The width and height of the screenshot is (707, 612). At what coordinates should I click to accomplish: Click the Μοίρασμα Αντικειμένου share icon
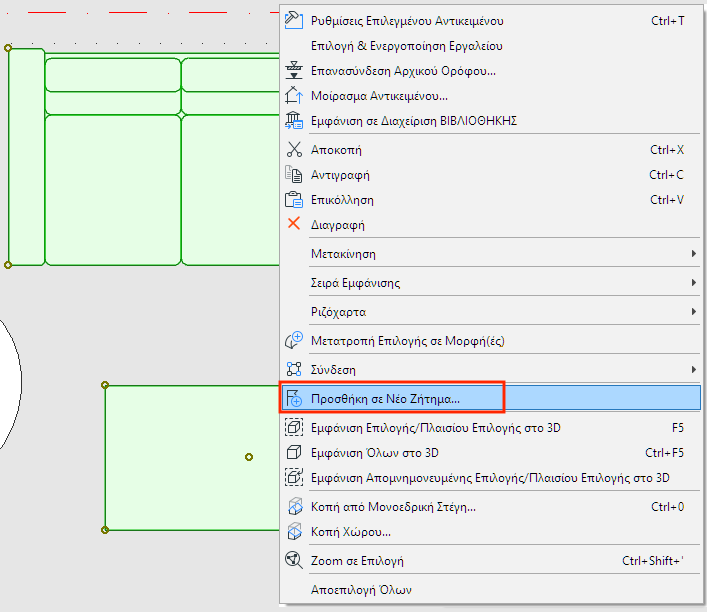pos(294,96)
